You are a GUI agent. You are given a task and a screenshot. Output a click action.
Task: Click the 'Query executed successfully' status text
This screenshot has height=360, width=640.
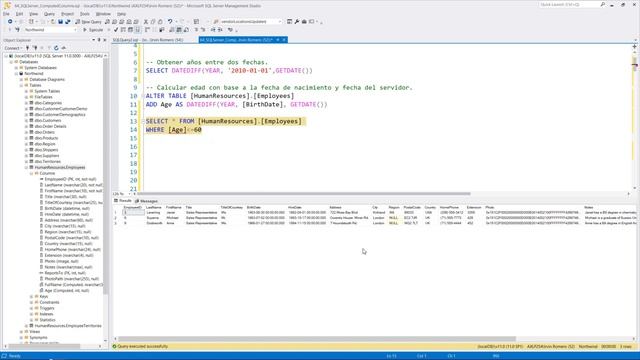pyautogui.click(x=142, y=347)
